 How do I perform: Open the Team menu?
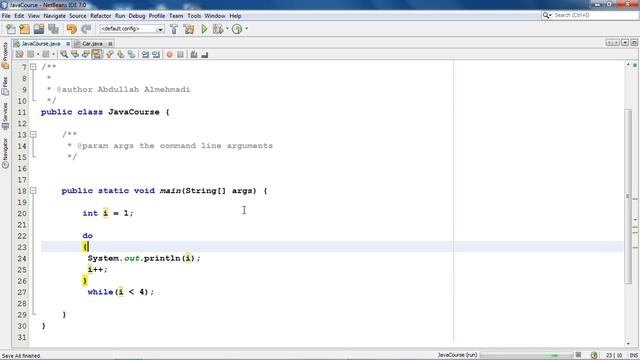click(176, 16)
